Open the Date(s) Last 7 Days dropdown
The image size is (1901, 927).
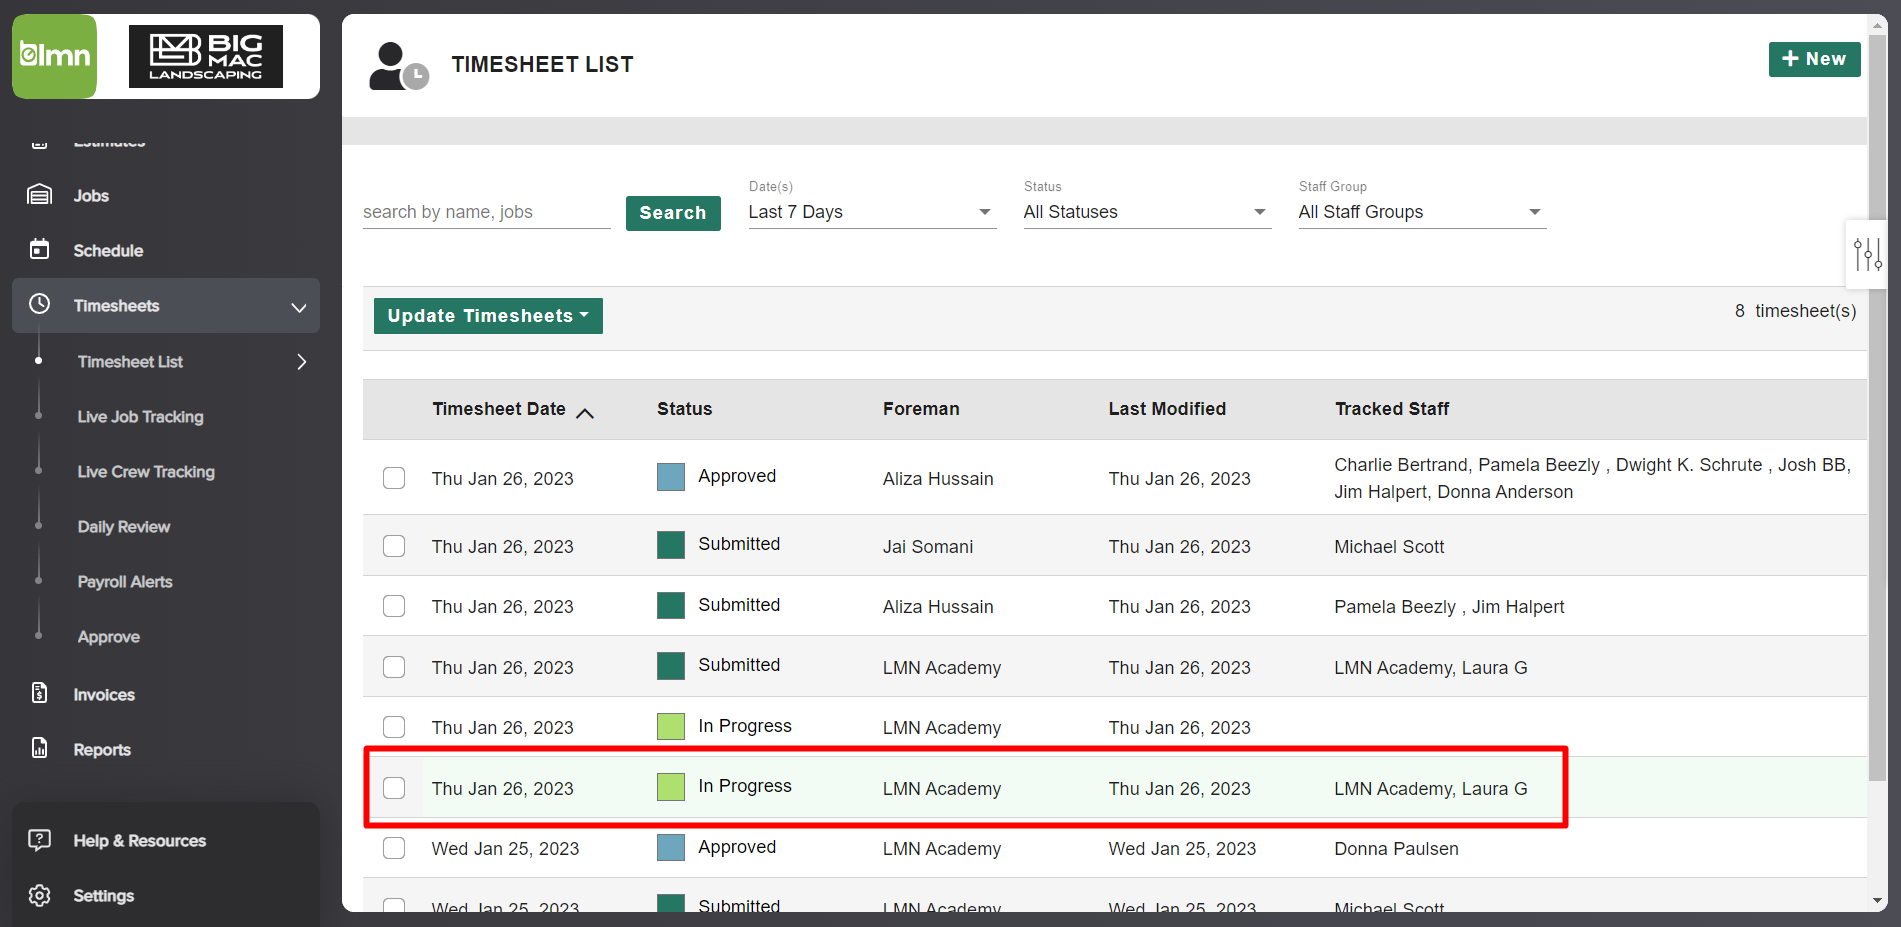872,212
